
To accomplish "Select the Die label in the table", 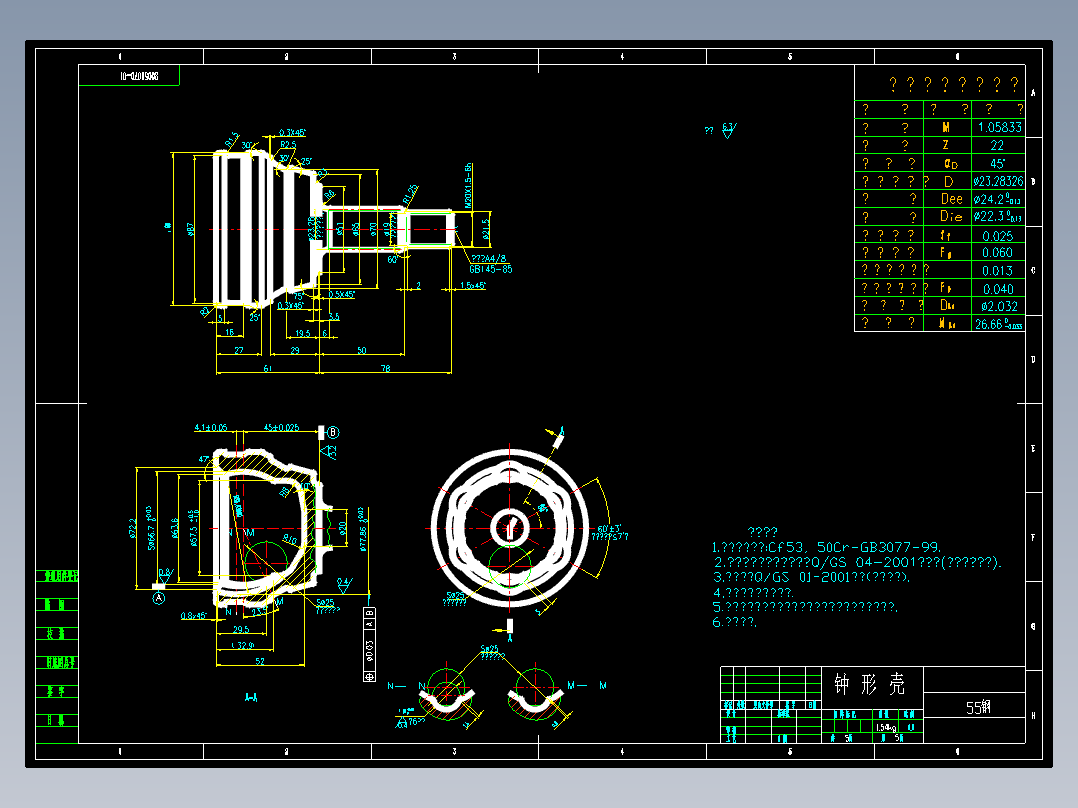I will (952, 217).
